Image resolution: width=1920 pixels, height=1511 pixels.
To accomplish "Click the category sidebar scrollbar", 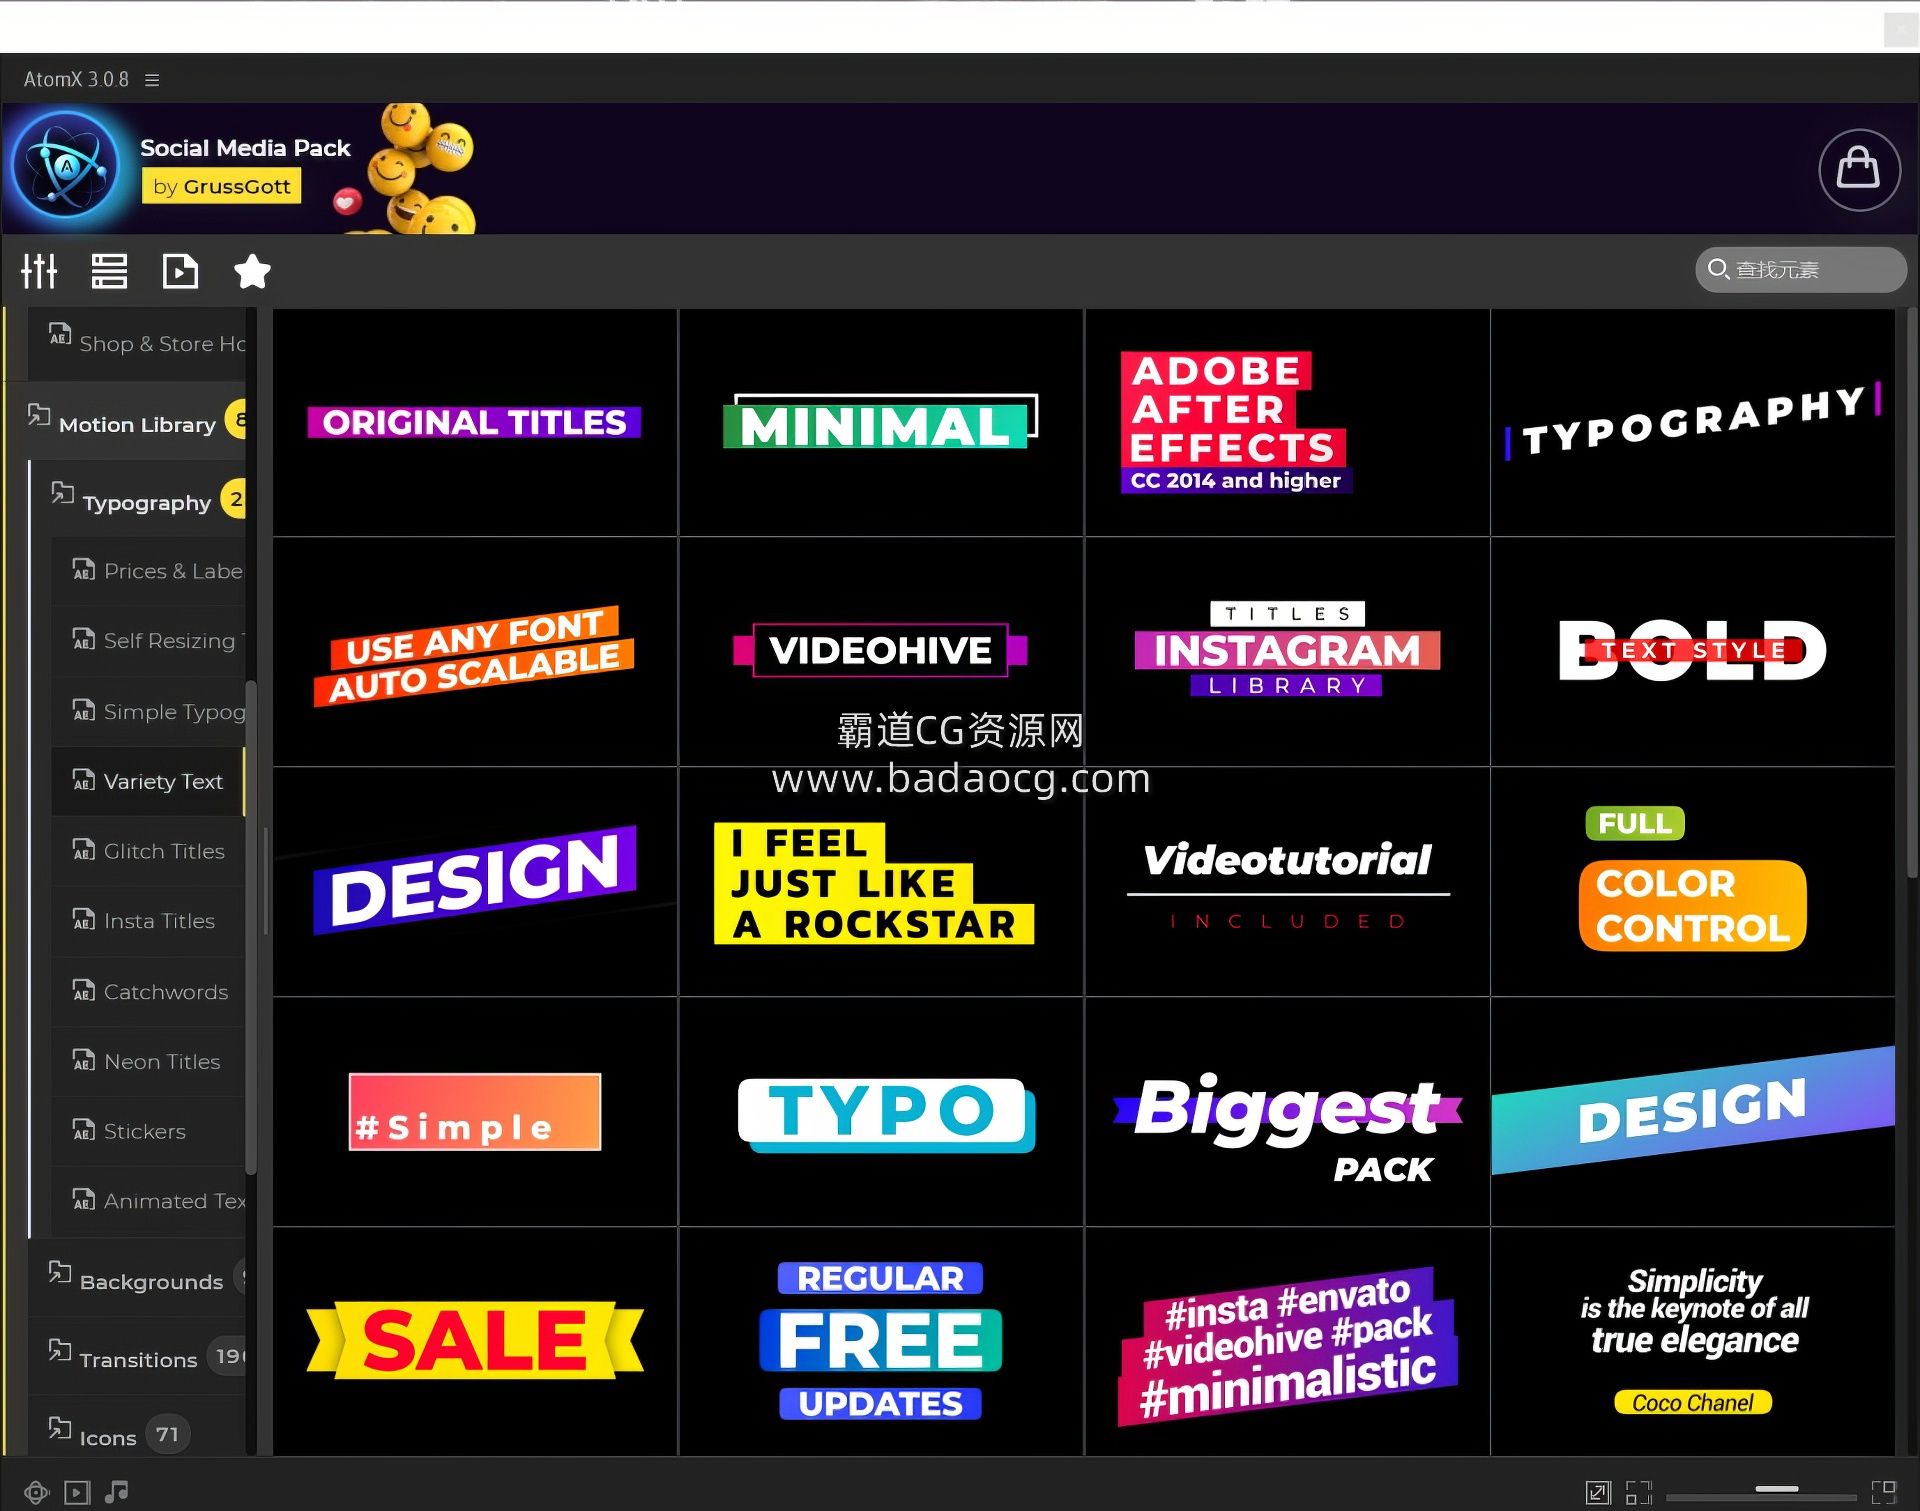I will pyautogui.click(x=251, y=928).
